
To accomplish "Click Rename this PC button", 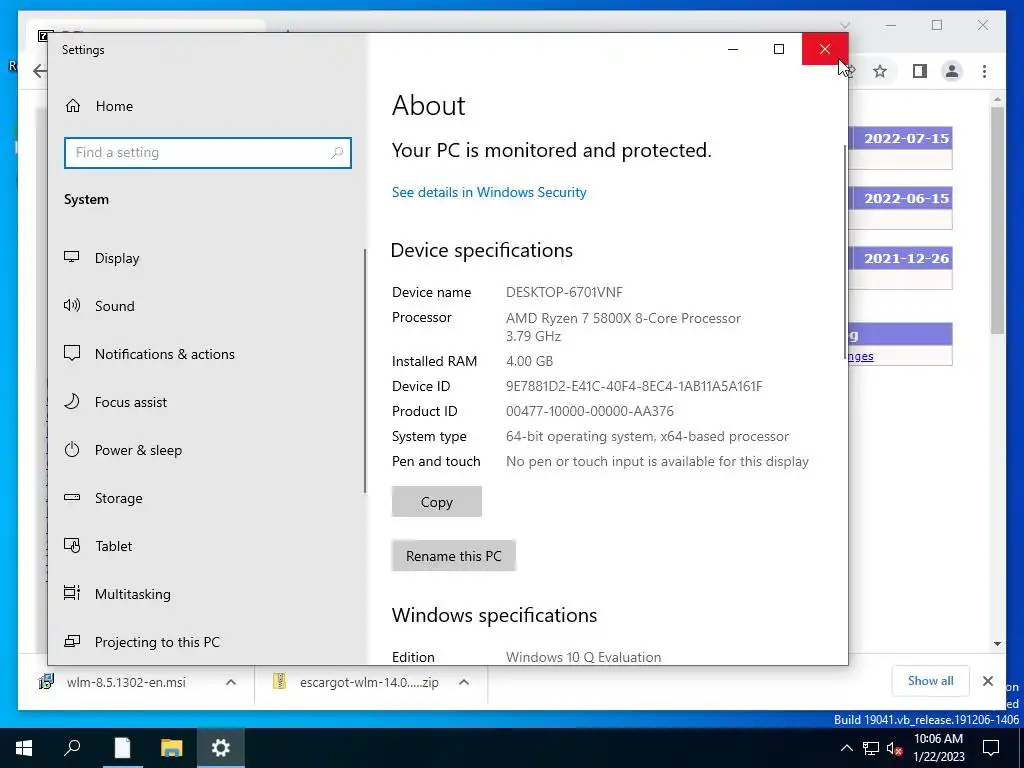I will (454, 556).
